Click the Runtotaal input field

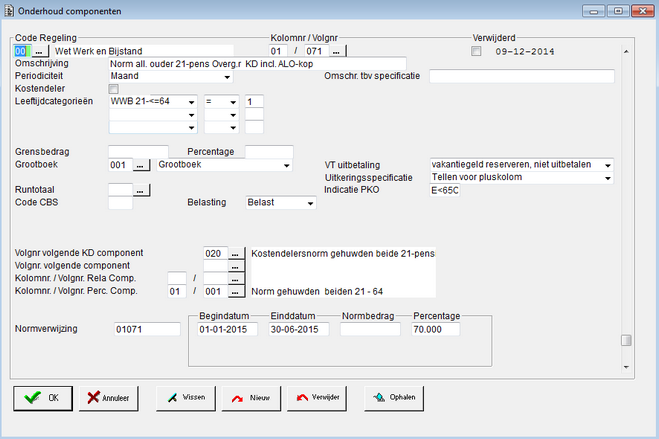121,190
